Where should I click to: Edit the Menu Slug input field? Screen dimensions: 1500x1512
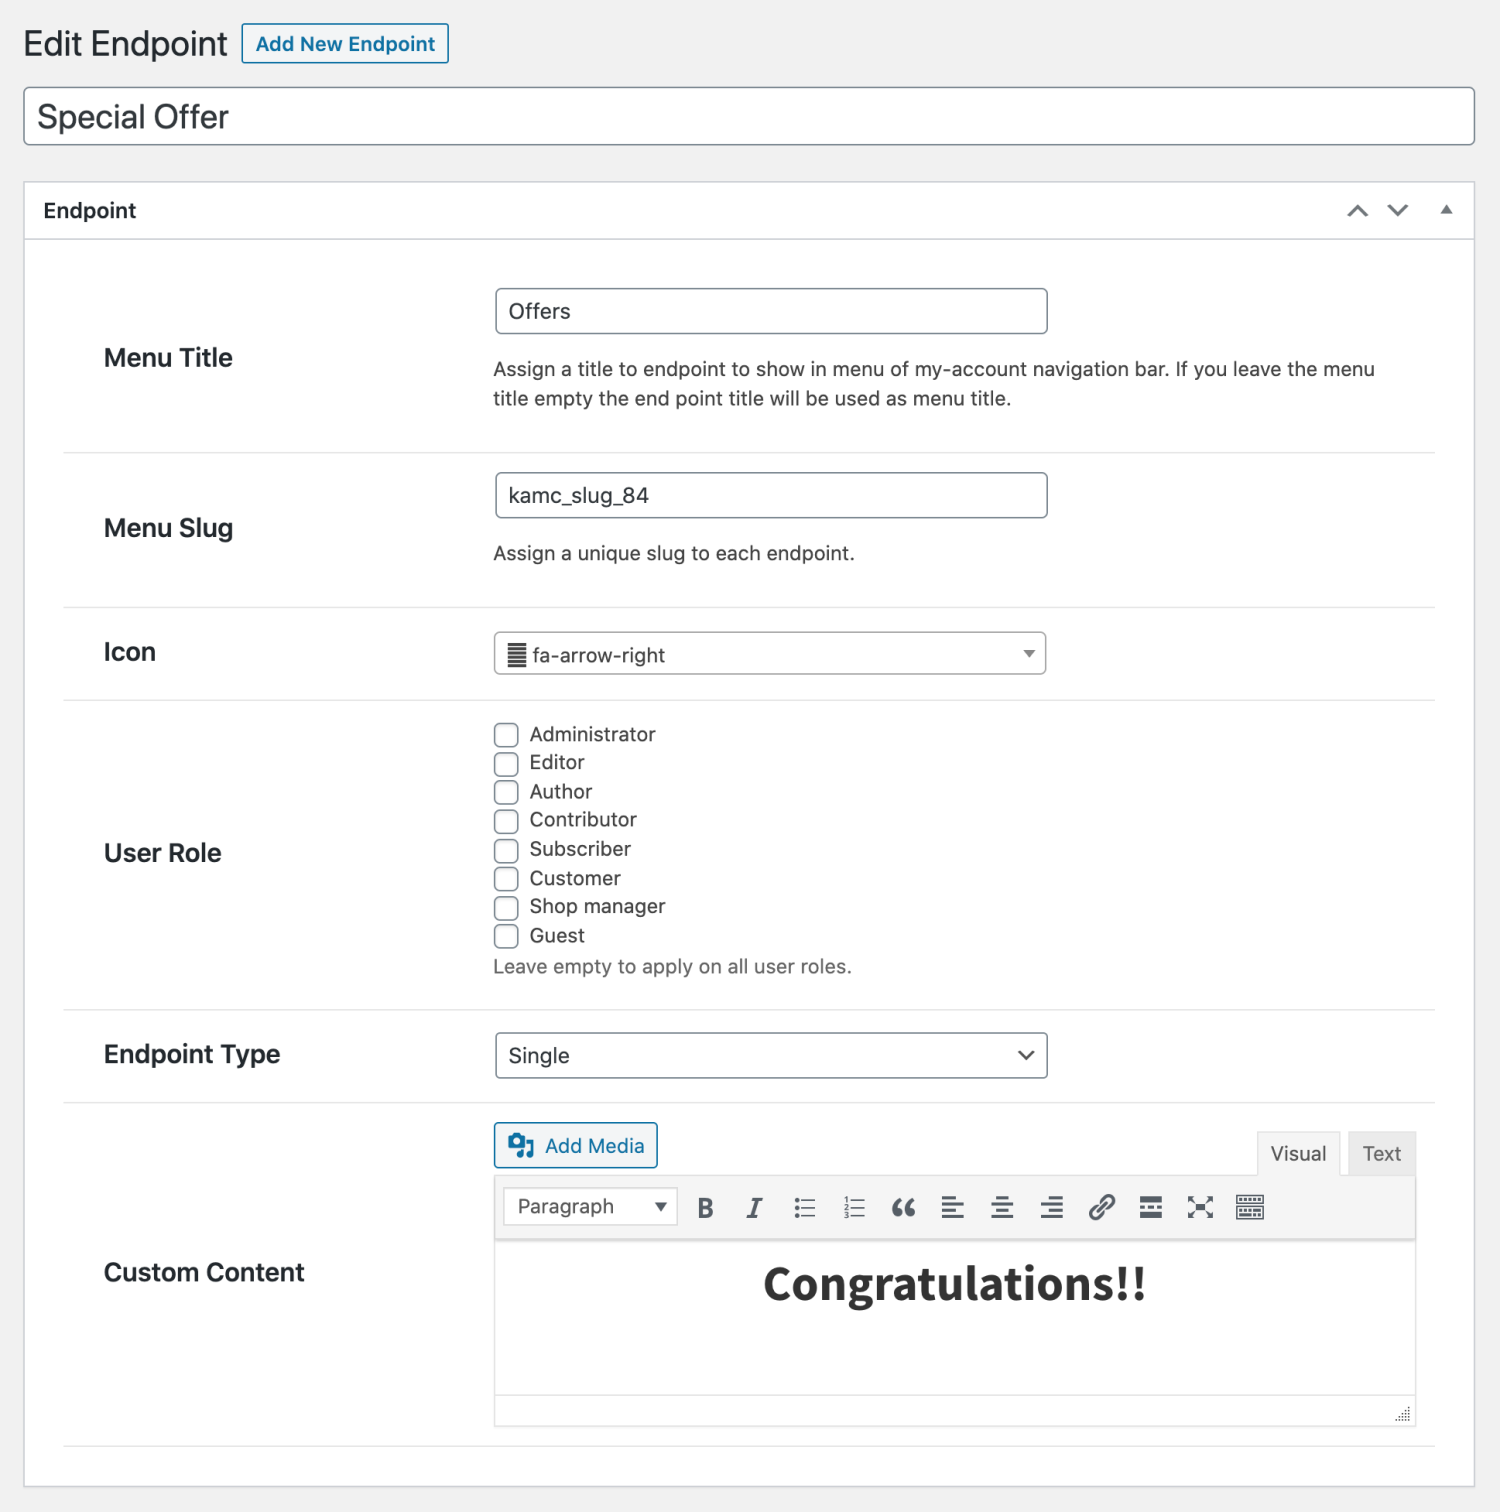pos(770,495)
